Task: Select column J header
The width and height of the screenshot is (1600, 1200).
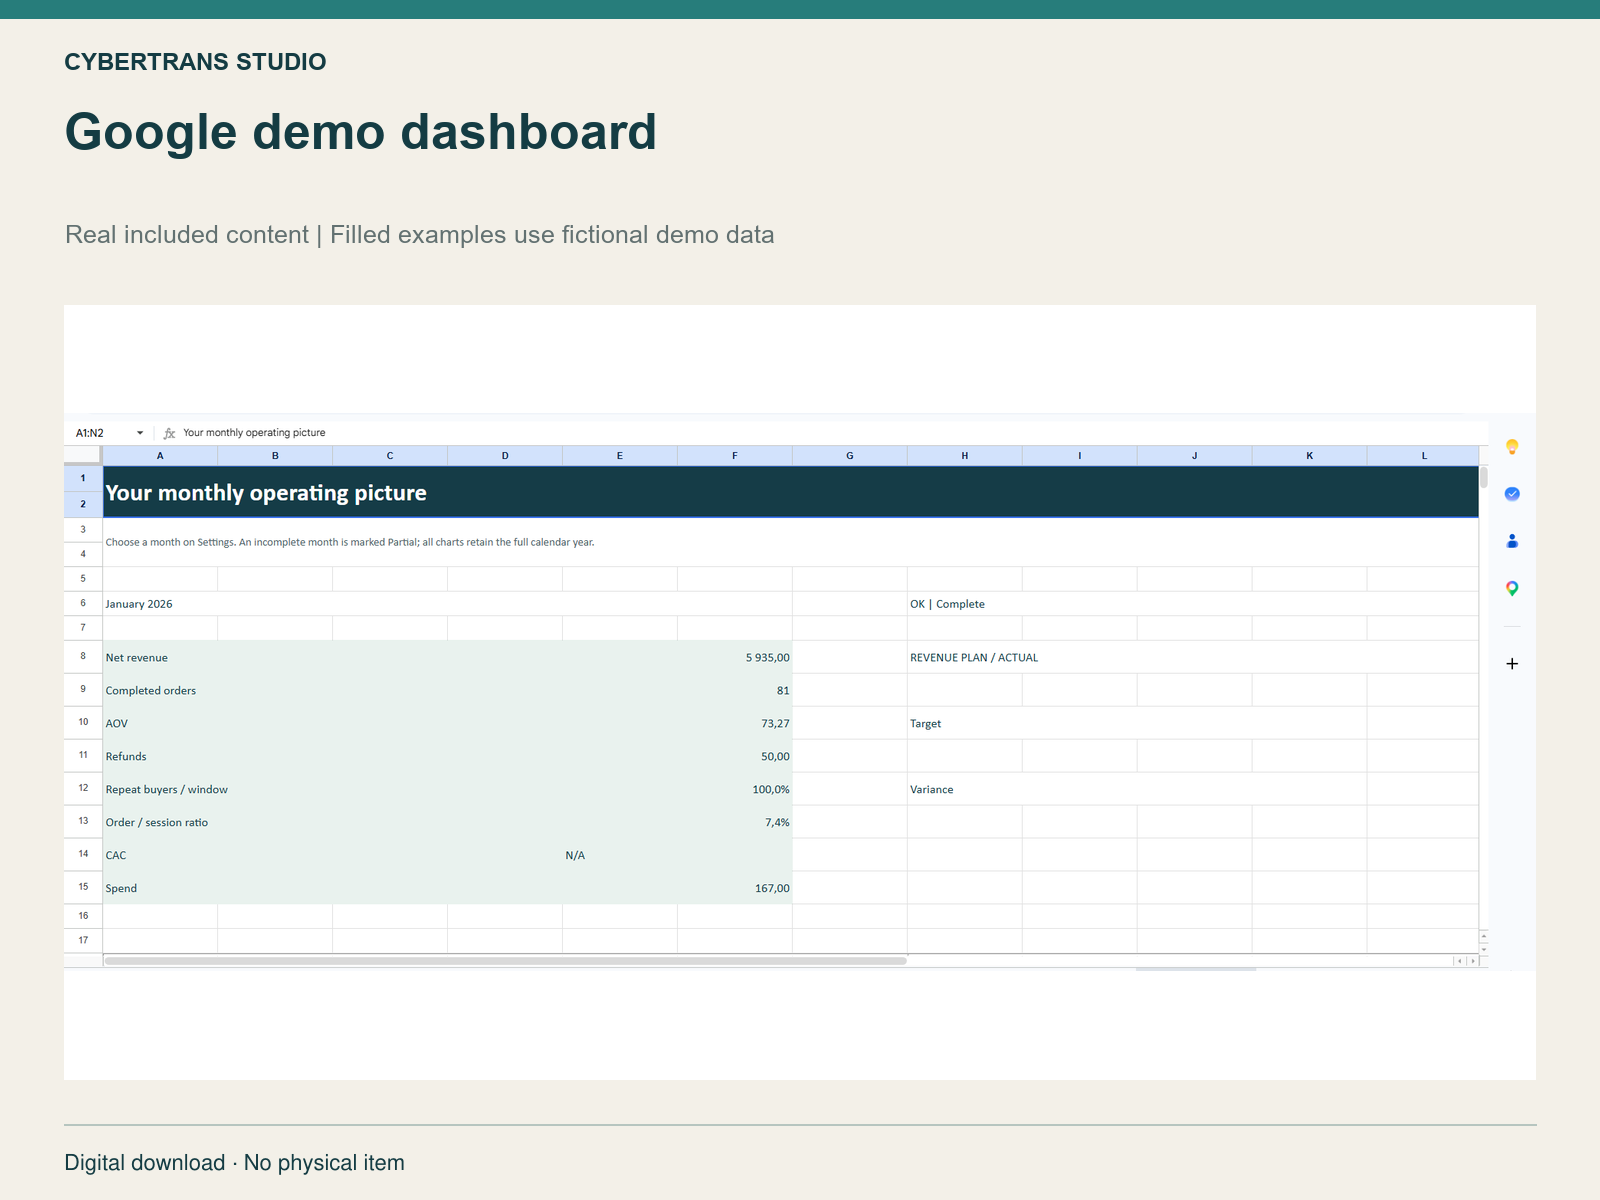Action: 1195,456
